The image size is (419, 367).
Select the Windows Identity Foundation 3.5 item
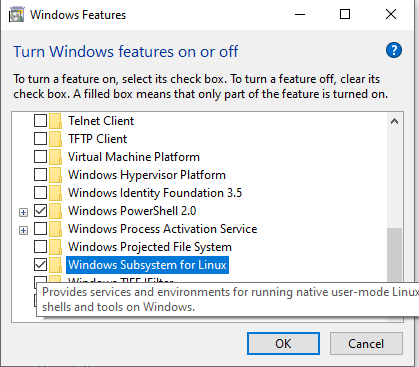[x=155, y=193]
